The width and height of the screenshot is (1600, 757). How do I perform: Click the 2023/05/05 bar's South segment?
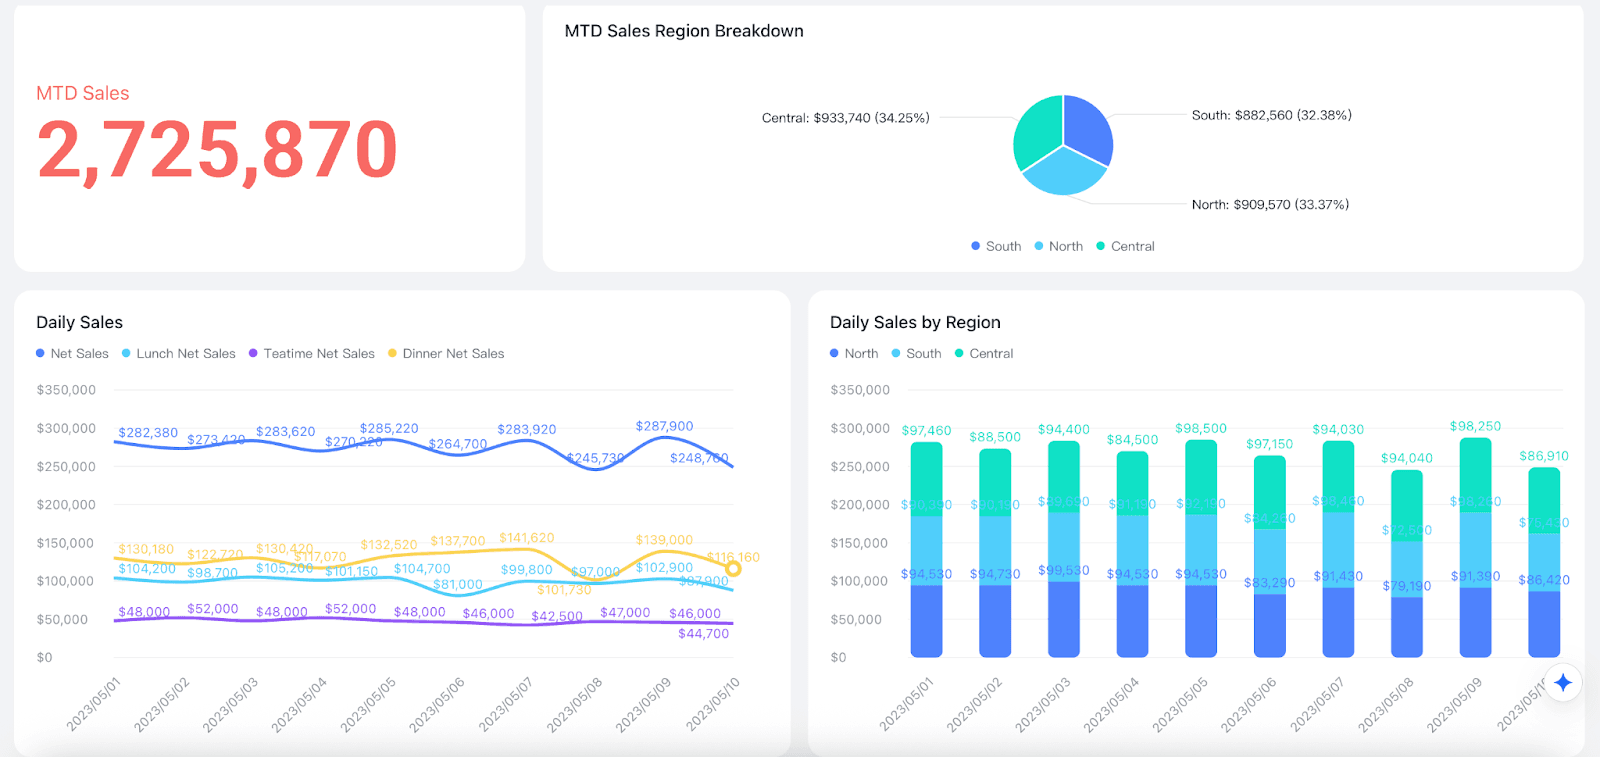coord(1201,550)
